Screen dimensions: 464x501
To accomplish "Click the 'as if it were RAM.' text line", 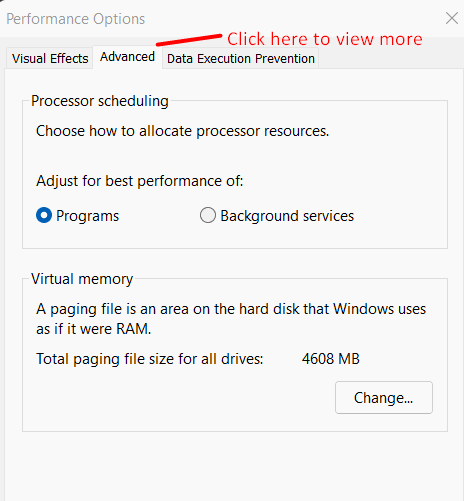I will point(93,329).
